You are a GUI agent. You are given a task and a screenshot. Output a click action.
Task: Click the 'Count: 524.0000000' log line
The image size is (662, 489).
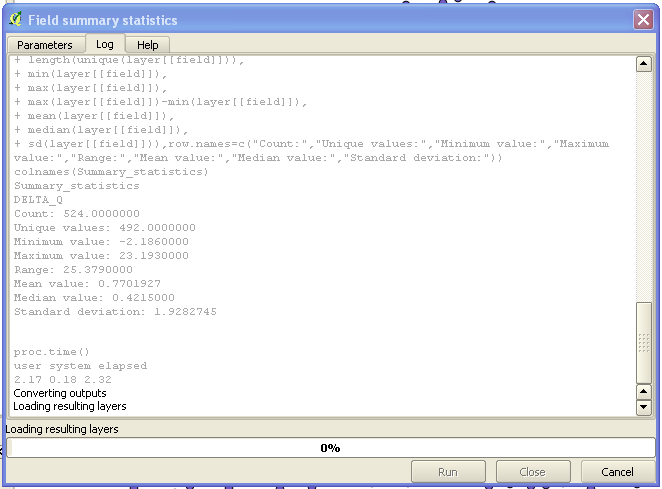click(x=77, y=214)
